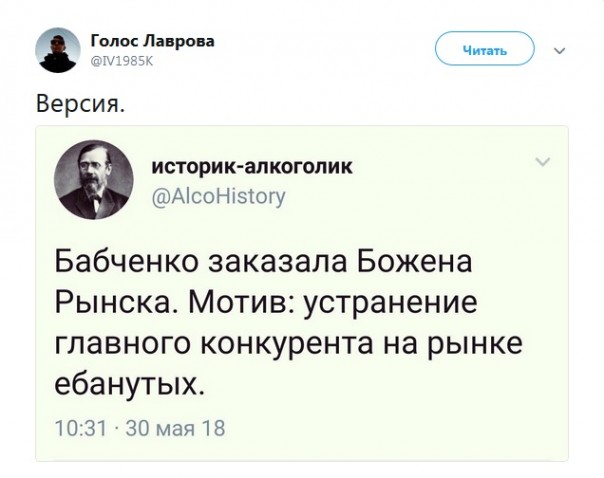Open the 10:31 timestamp of quoted tweet

(x=80, y=428)
